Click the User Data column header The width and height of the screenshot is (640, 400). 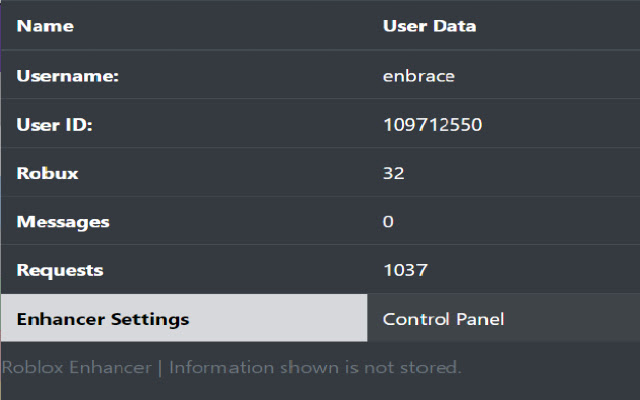click(x=429, y=26)
